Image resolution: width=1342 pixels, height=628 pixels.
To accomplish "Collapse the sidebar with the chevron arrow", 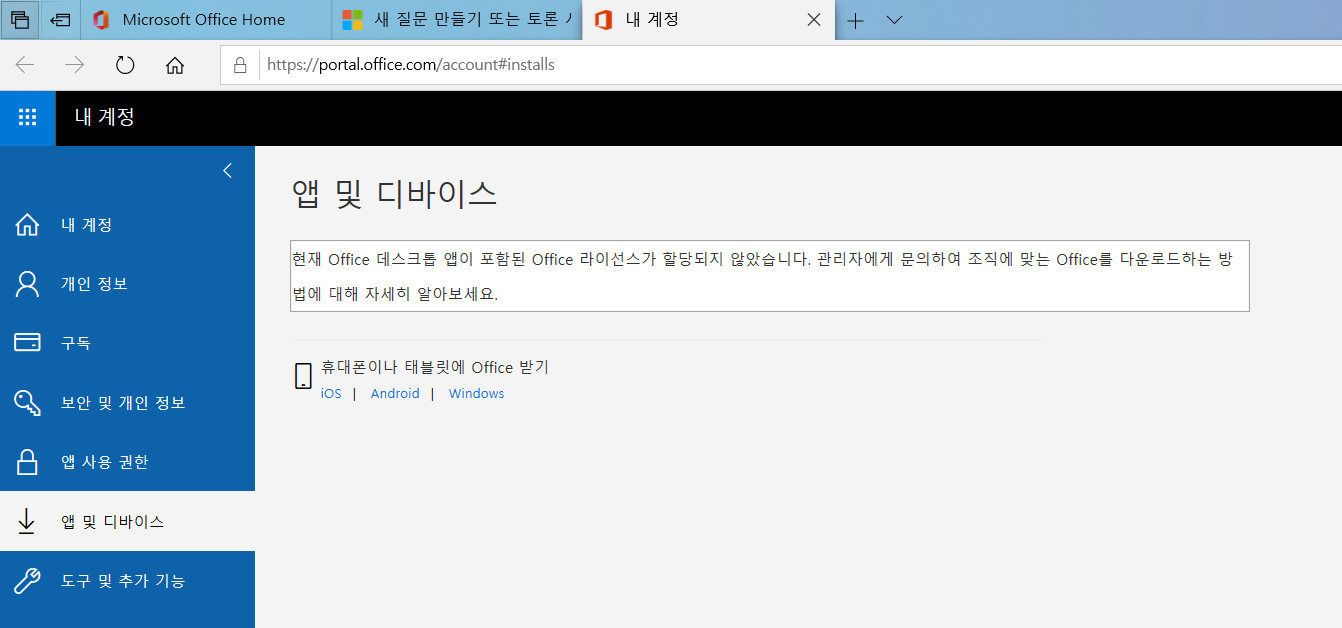I will click(227, 170).
